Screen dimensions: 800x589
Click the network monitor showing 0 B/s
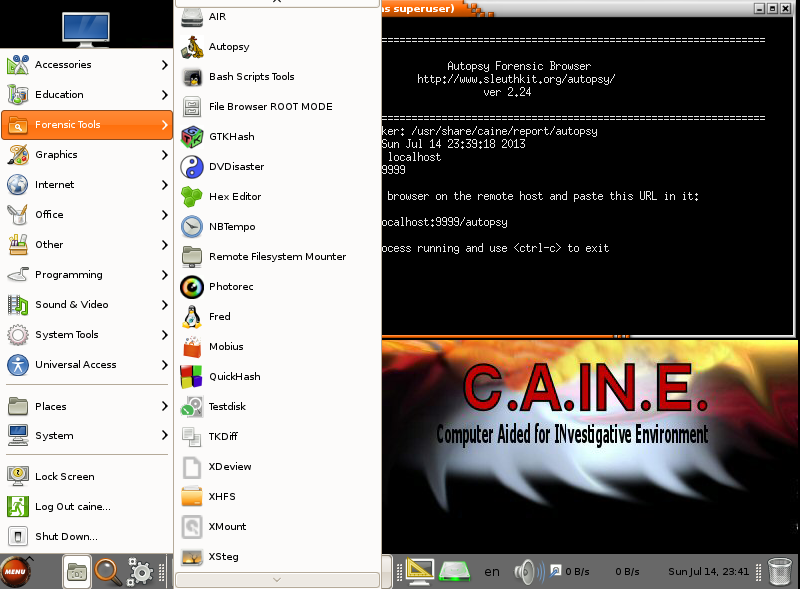click(x=594, y=572)
